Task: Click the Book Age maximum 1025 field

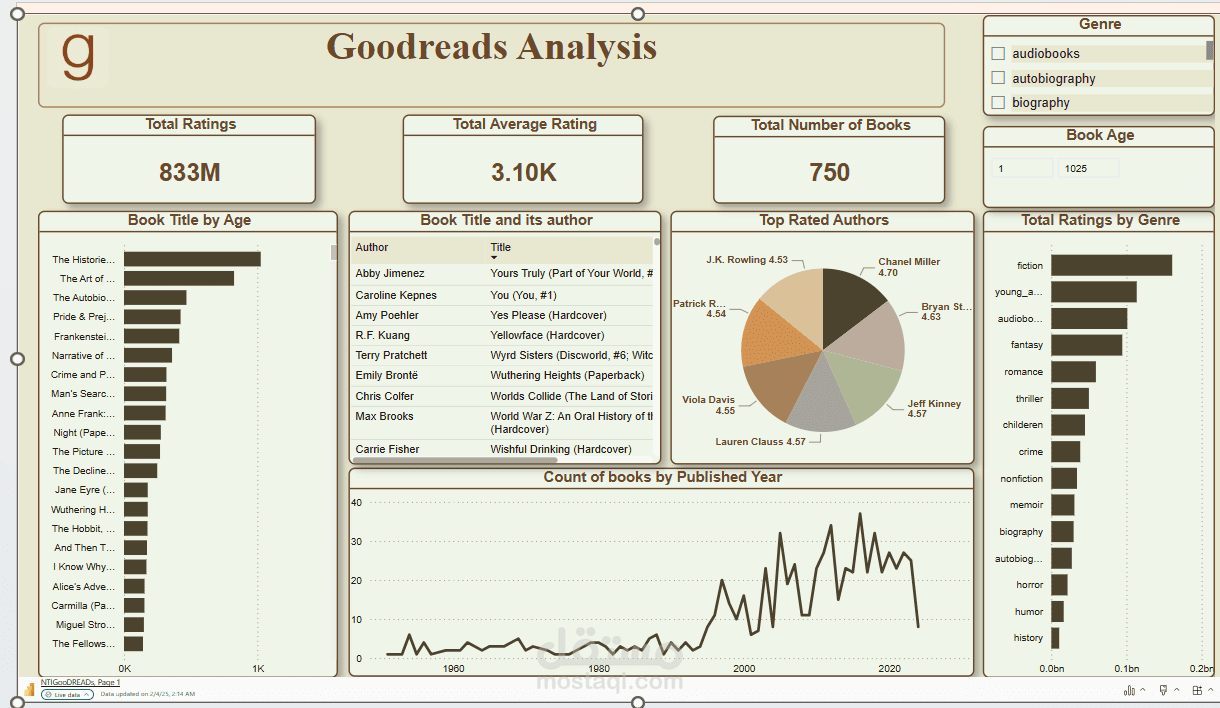Action: click(x=1089, y=168)
